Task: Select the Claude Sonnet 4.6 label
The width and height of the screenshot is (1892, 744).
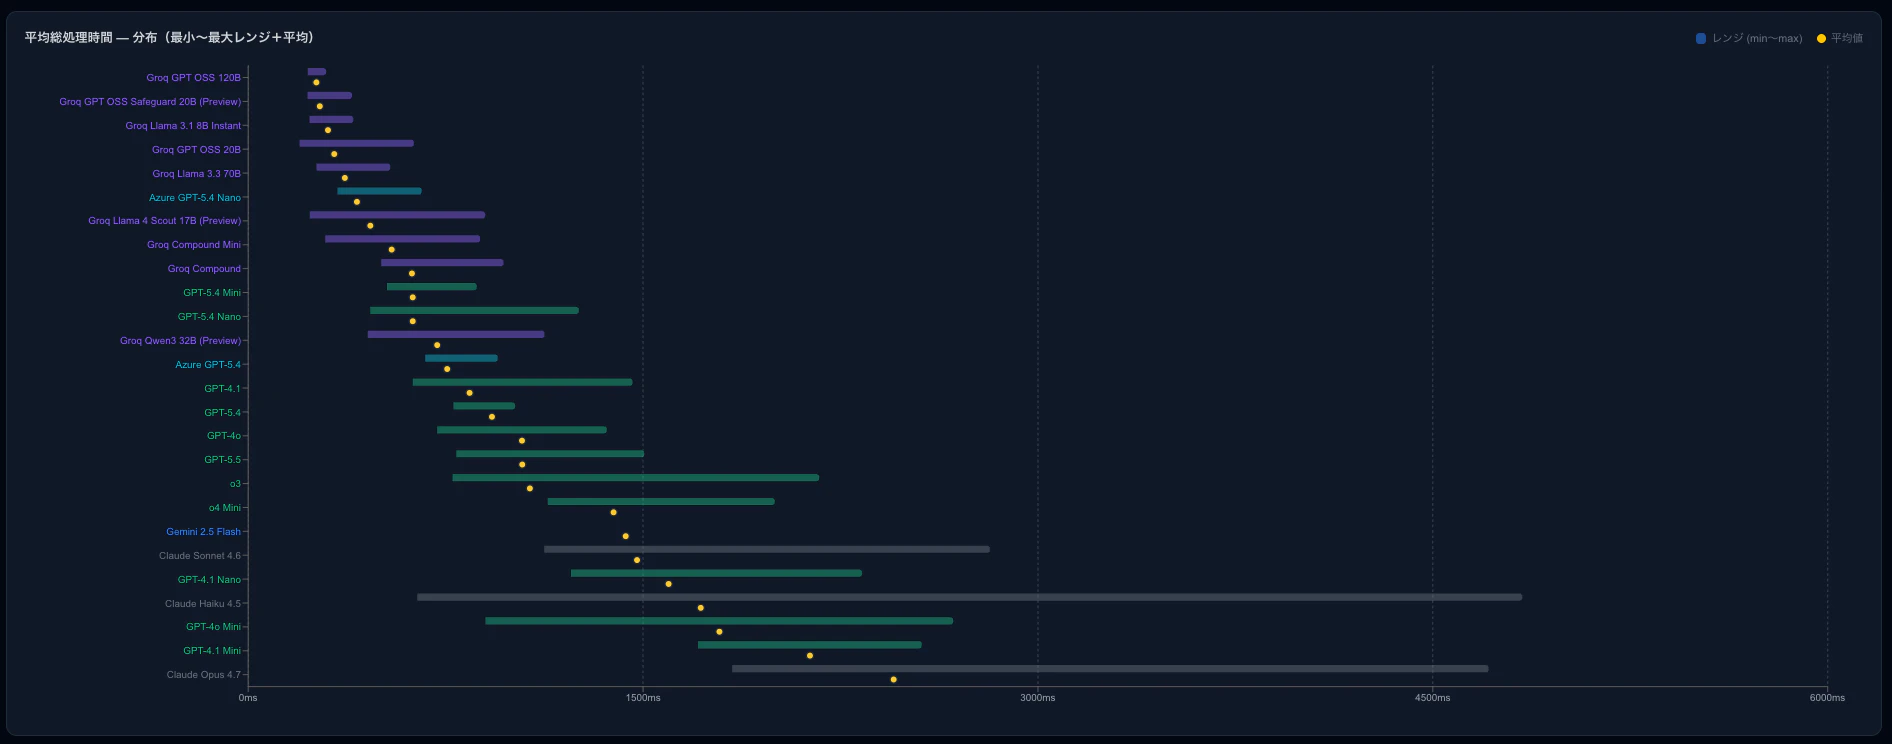Action: 200,556
